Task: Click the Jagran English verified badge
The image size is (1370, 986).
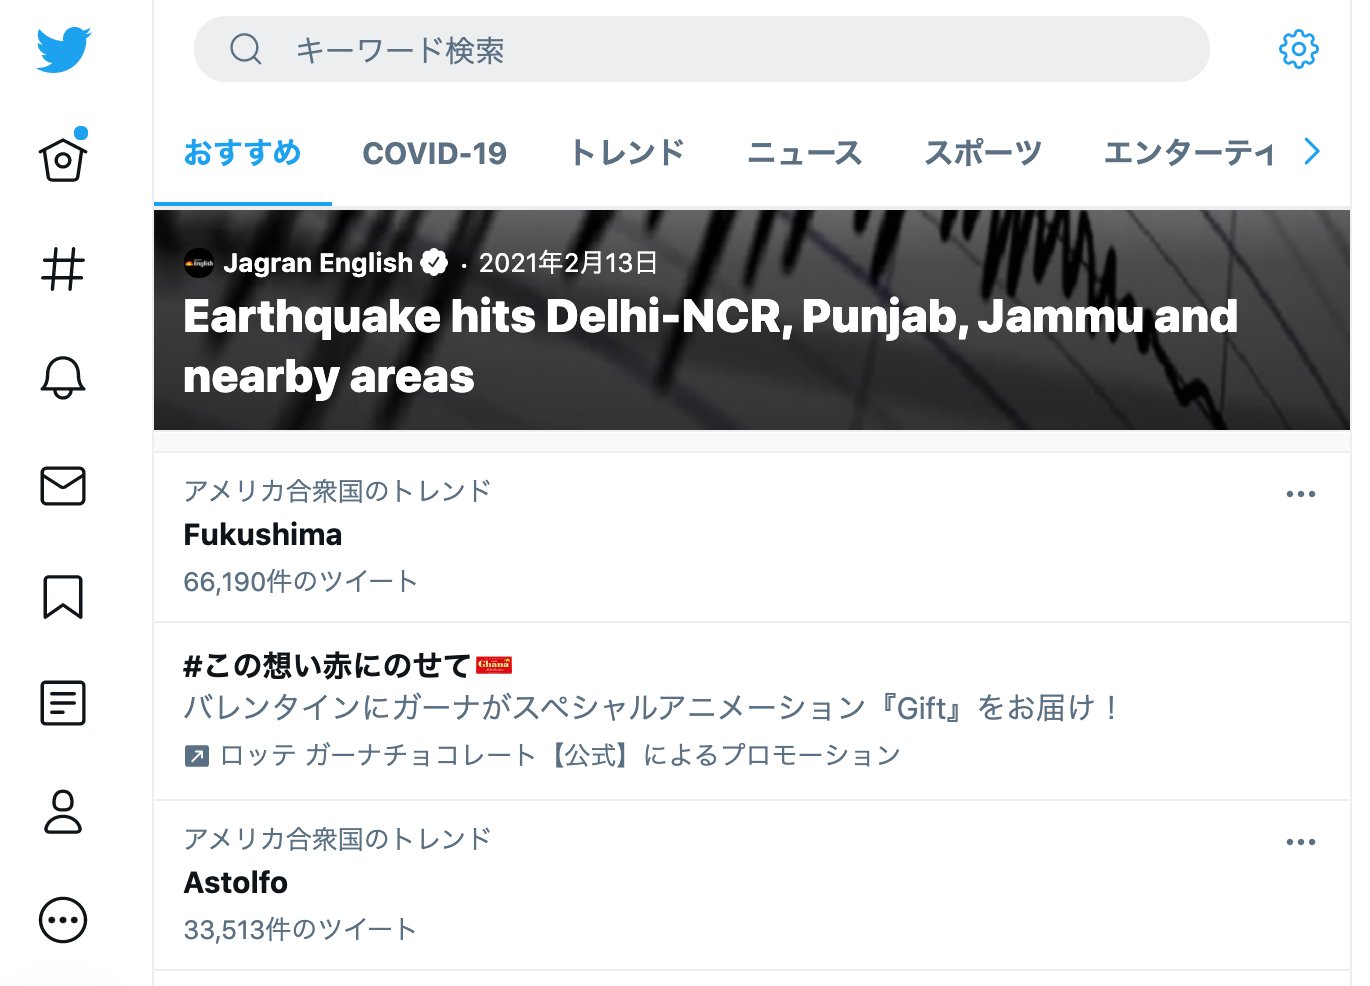Action: point(434,263)
